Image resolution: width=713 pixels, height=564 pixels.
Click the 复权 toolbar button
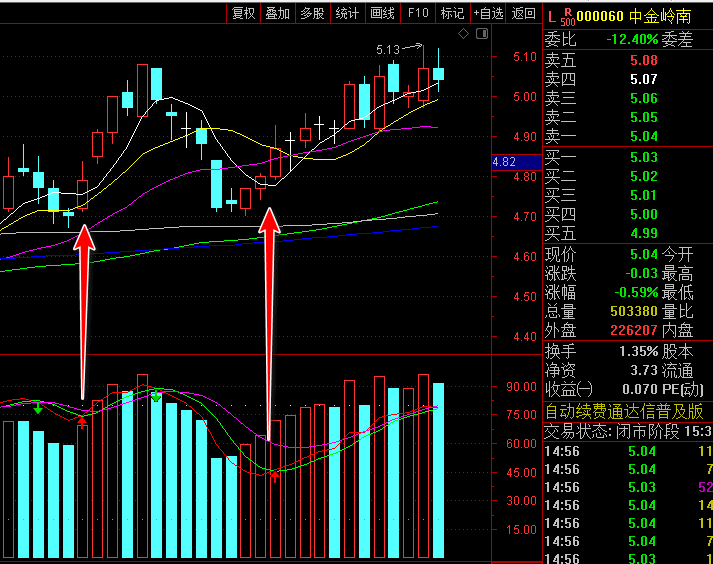click(243, 14)
